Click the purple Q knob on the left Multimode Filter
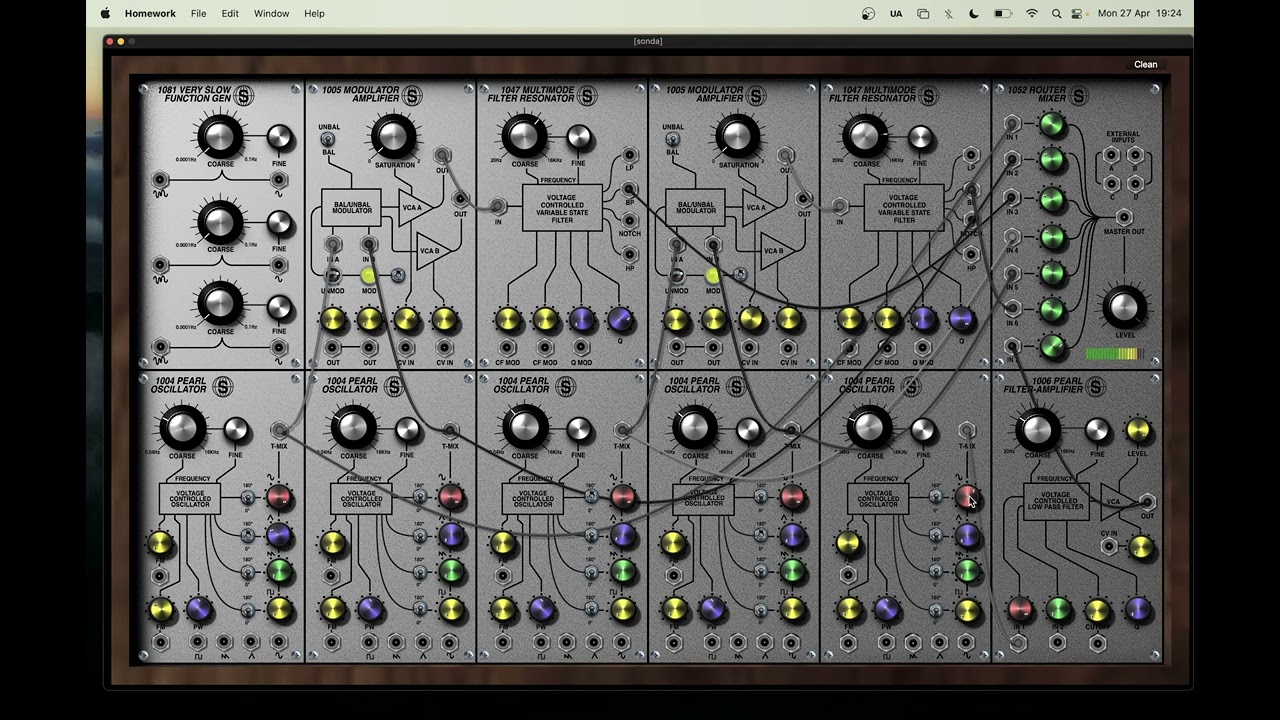 click(x=620, y=320)
